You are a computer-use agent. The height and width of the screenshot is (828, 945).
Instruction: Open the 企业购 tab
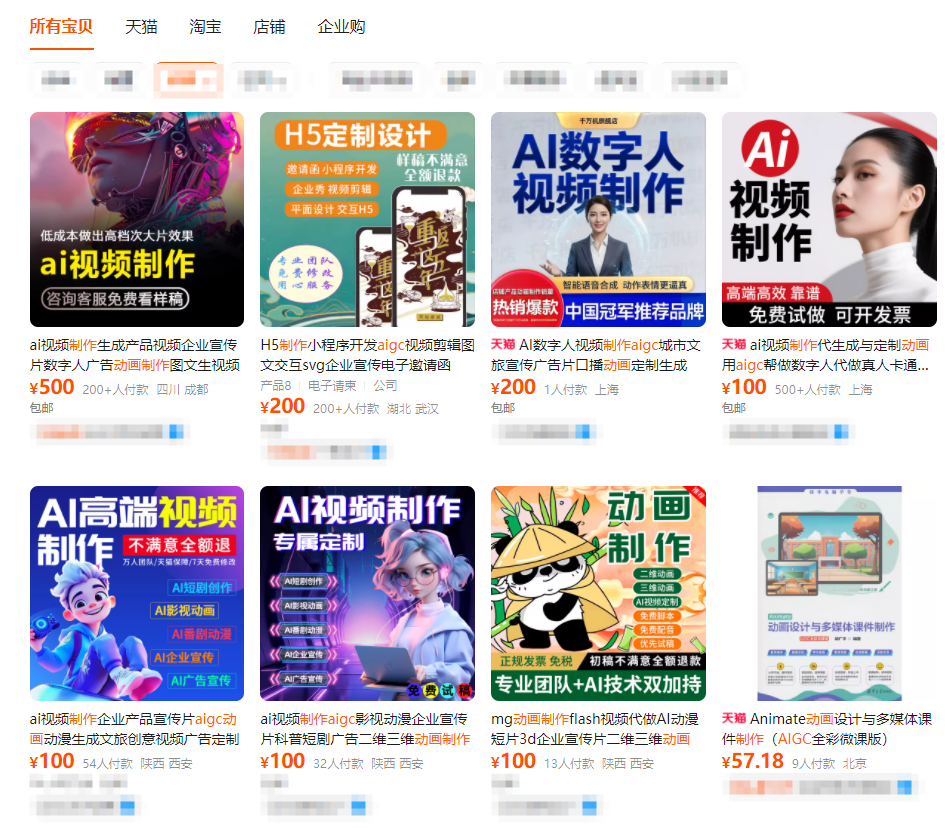pyautogui.click(x=343, y=27)
